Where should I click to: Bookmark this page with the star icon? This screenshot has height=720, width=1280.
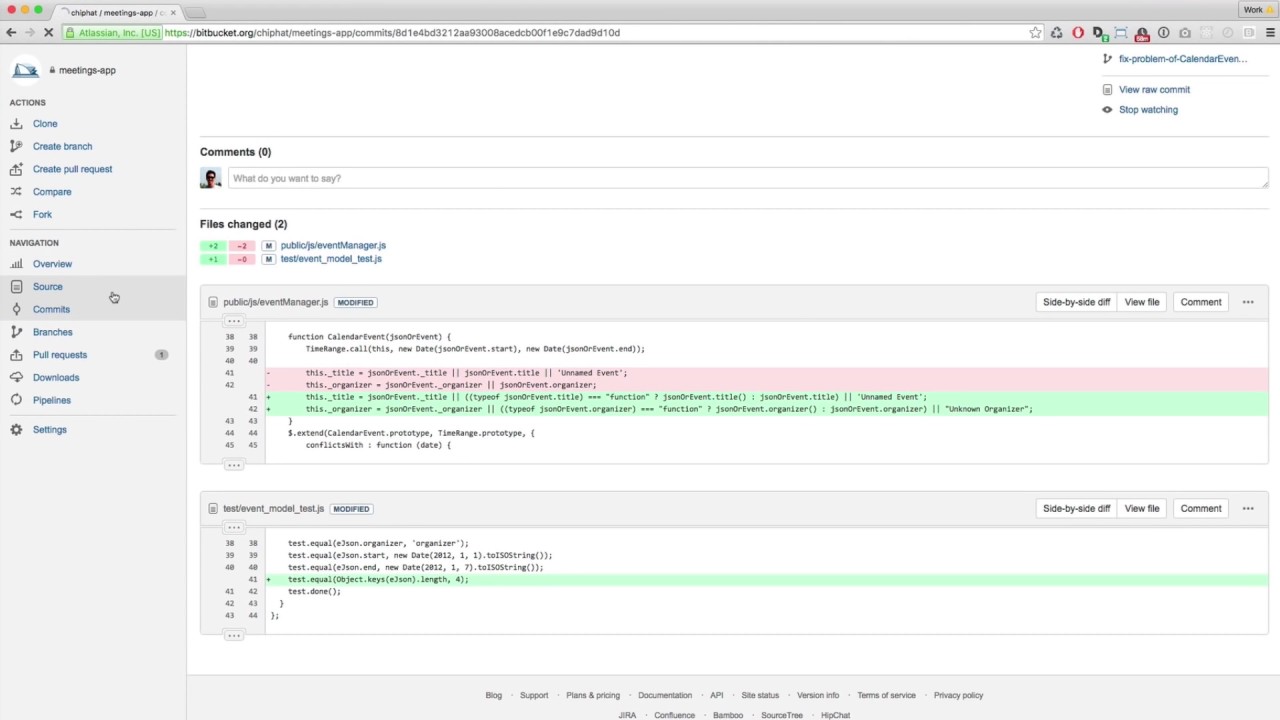tap(1035, 33)
